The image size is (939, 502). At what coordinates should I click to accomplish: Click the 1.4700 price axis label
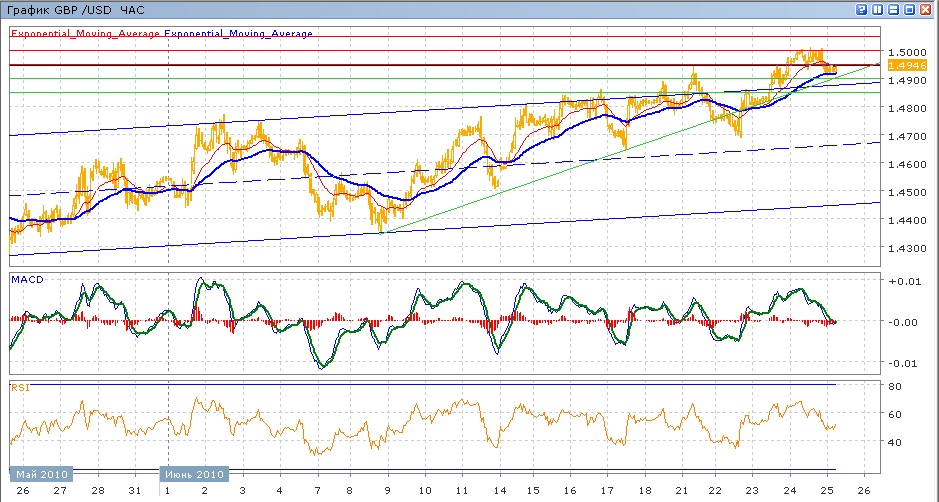908,136
